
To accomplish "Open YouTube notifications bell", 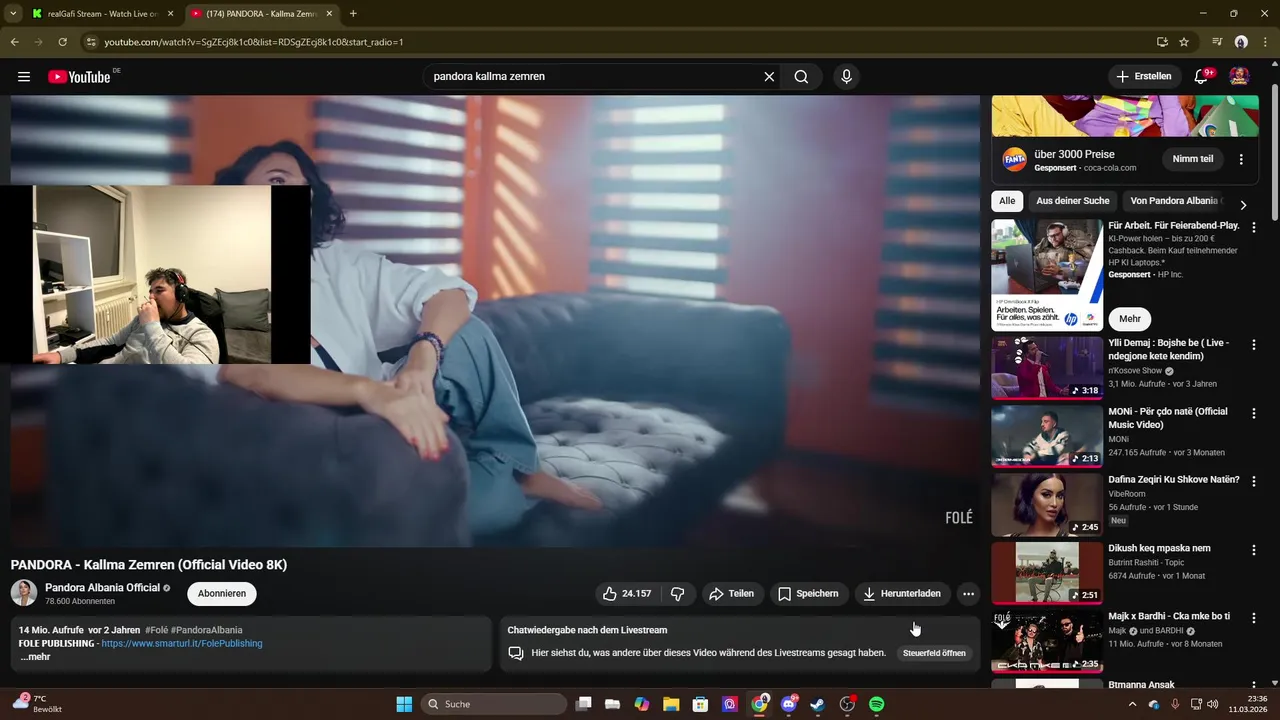I will point(1202,76).
